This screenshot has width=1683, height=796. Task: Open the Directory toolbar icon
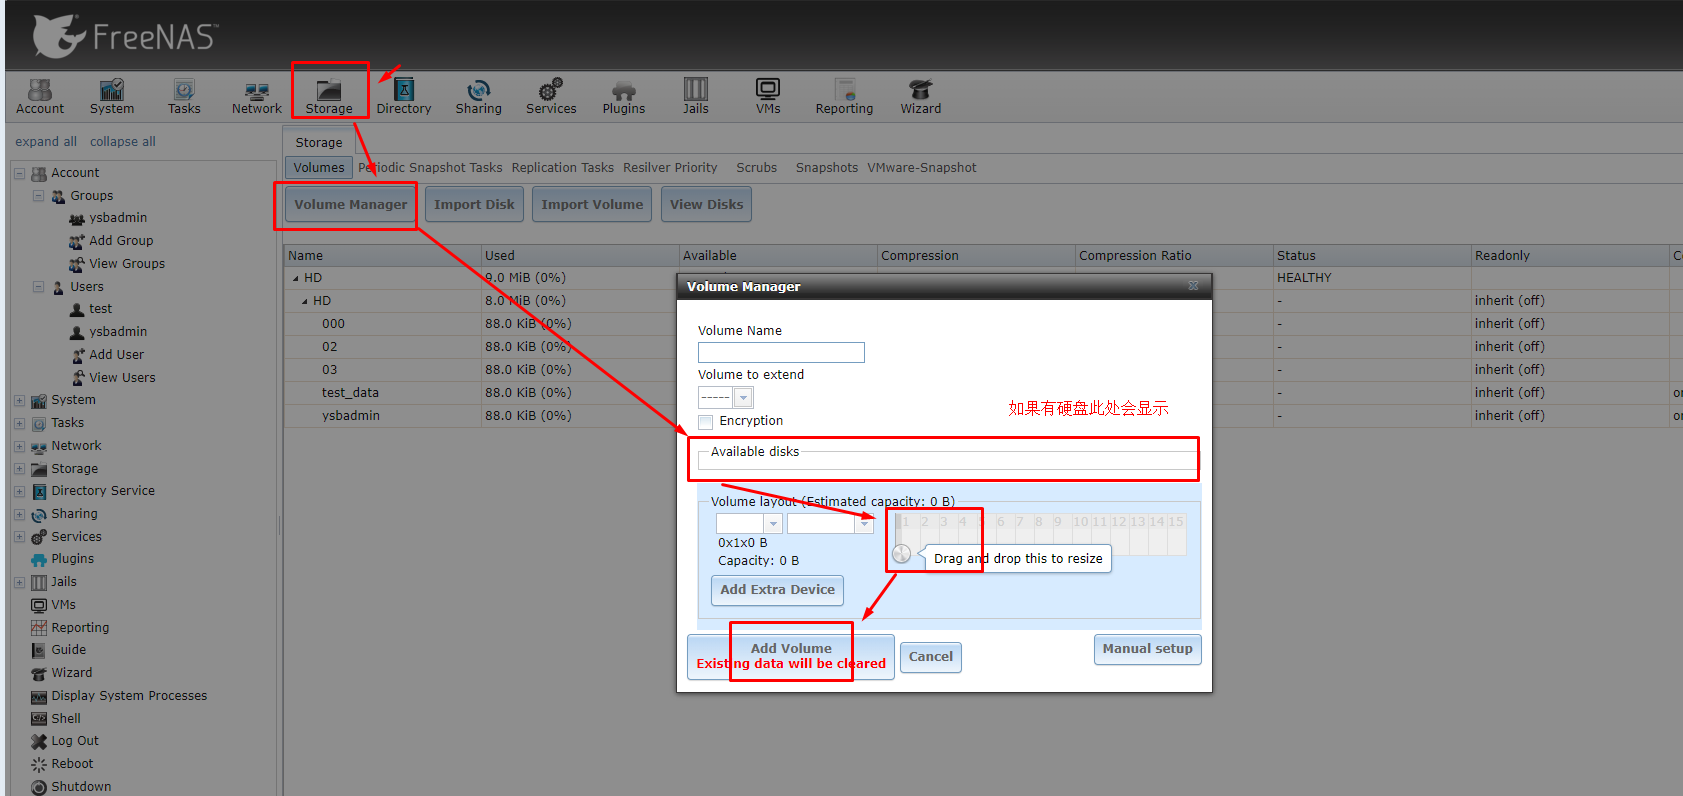click(404, 97)
